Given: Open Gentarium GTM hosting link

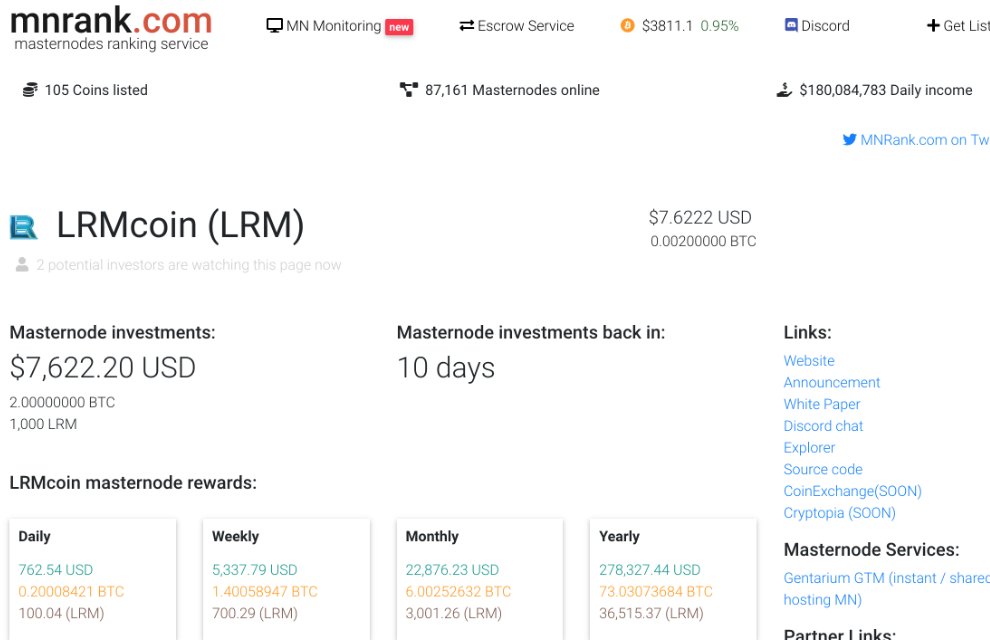Looking at the screenshot, I should coord(886,588).
